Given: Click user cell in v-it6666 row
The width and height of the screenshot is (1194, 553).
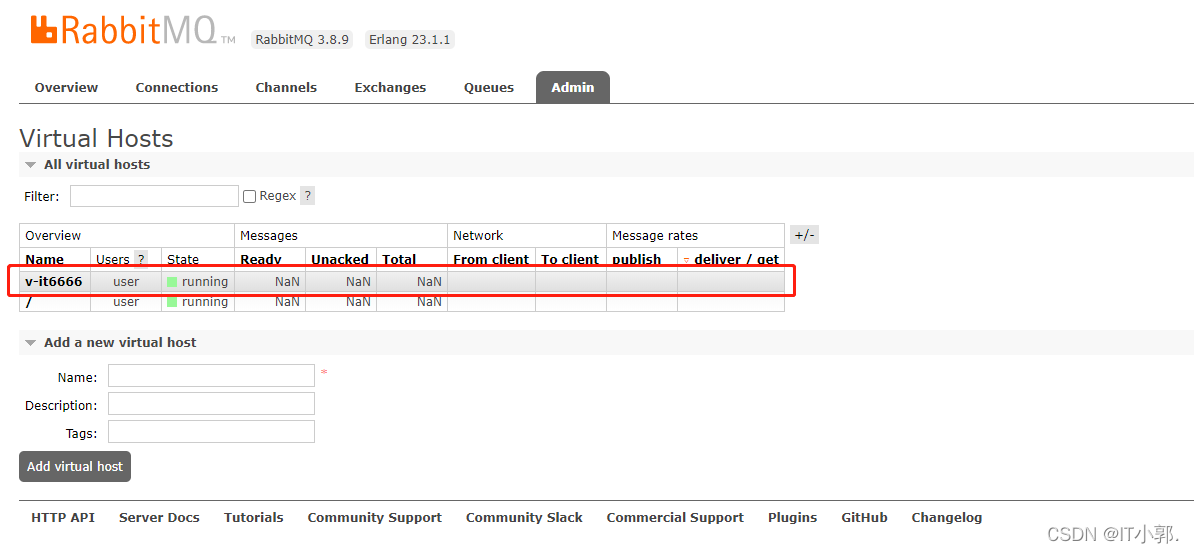Looking at the screenshot, I should click(126, 282).
